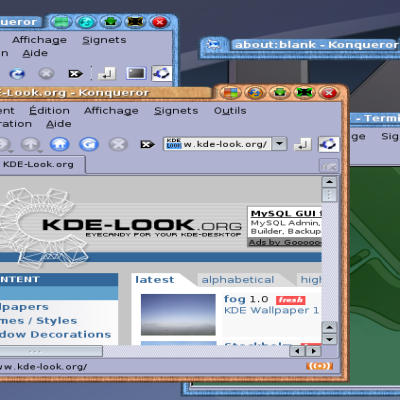This screenshot has width=400, height=400.
Task: Open Up button's history dropdown arrow
Action: 40,152
